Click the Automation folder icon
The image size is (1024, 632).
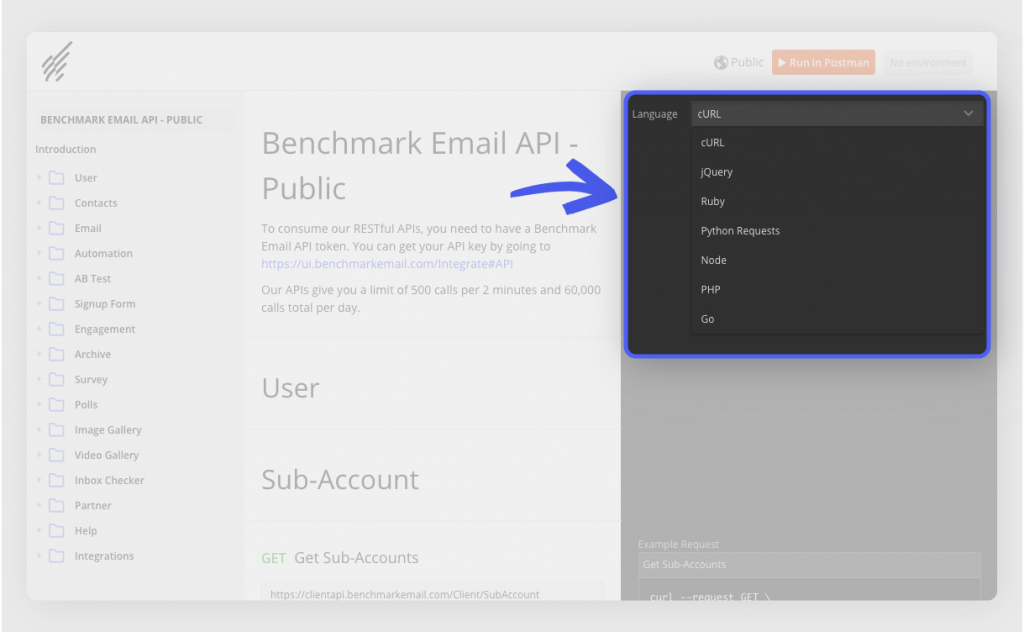point(57,253)
